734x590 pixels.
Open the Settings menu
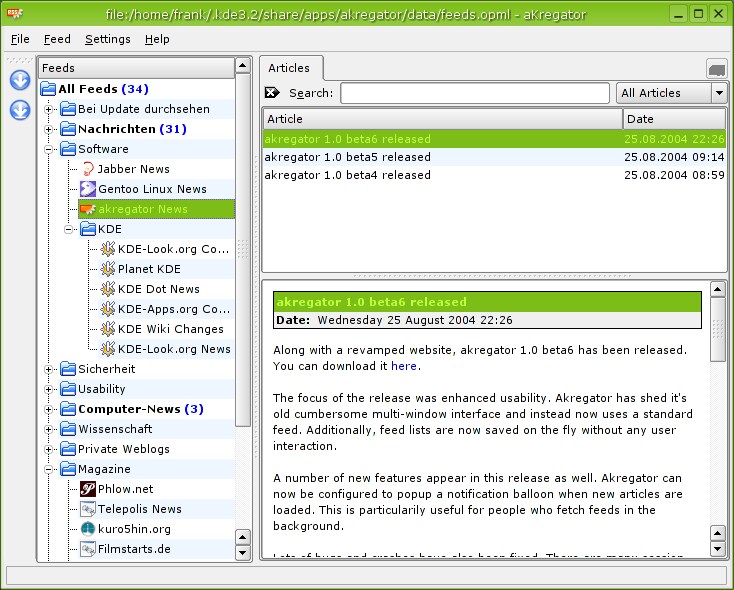(x=108, y=39)
